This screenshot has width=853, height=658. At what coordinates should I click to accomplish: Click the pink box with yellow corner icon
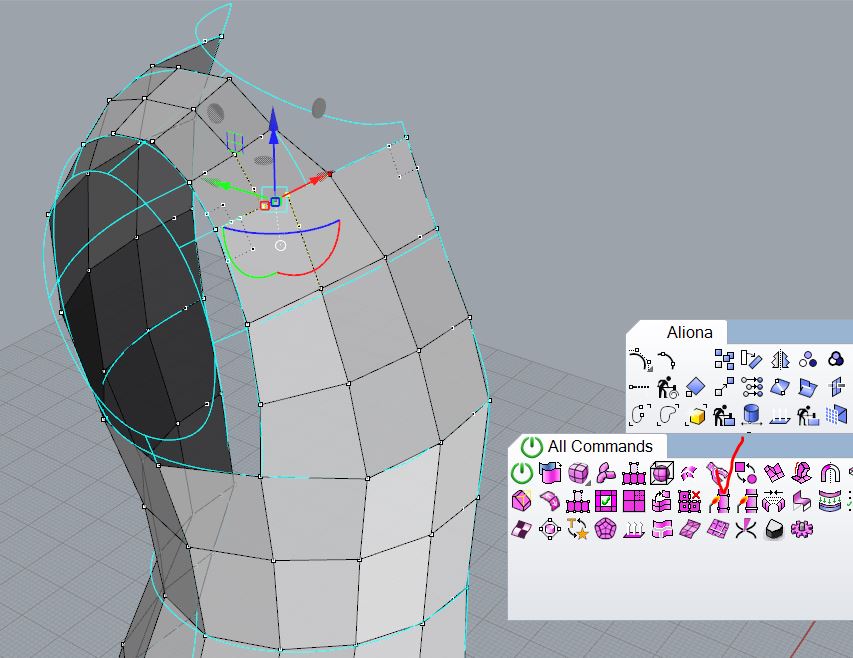(x=522, y=501)
